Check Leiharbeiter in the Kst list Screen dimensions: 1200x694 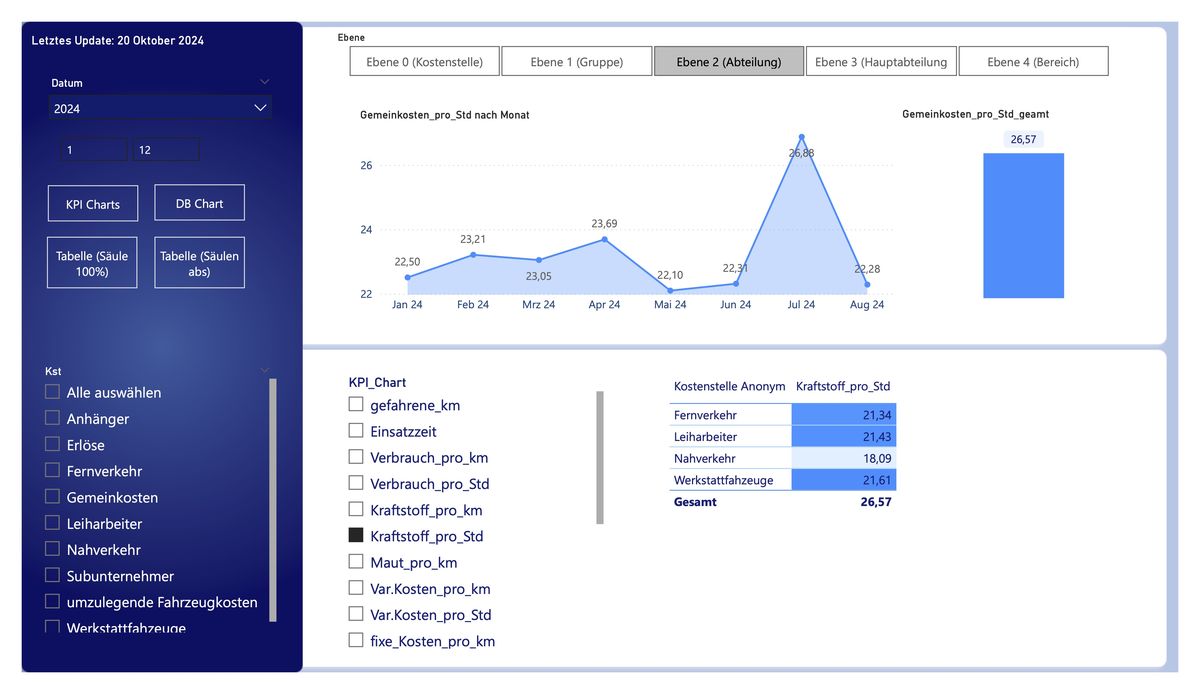coord(52,523)
